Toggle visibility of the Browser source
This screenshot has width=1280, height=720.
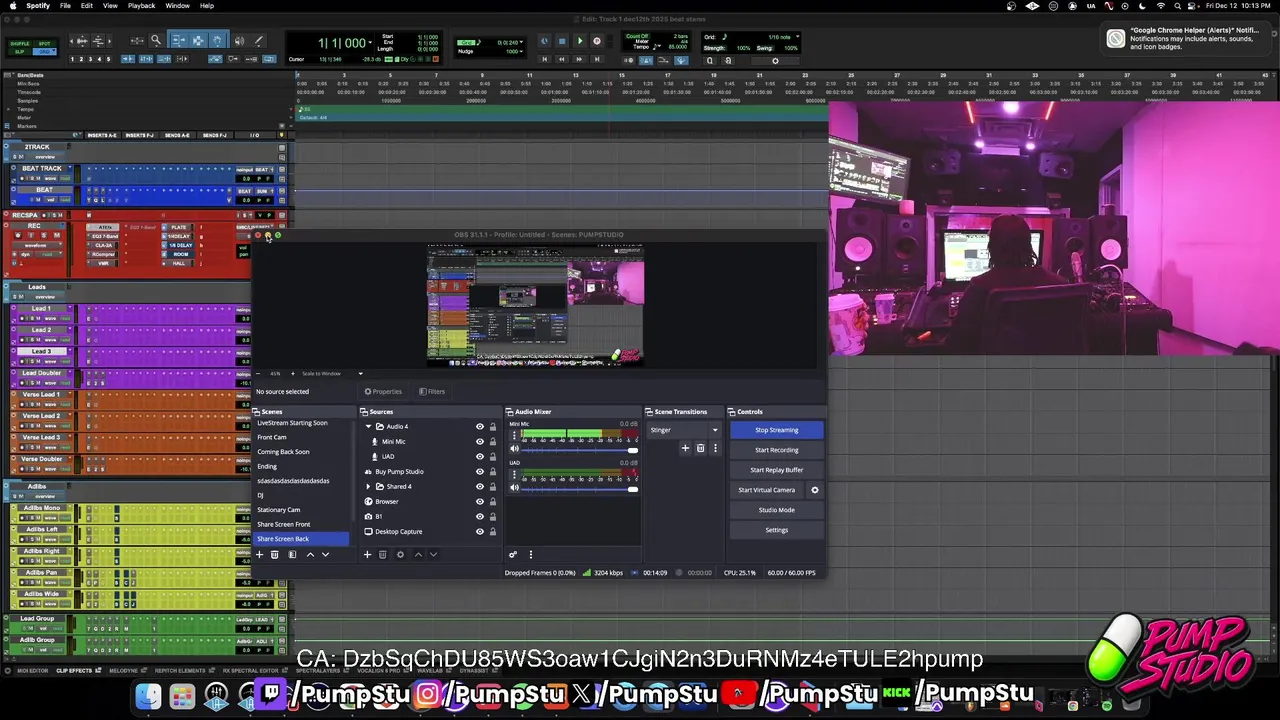pos(479,501)
